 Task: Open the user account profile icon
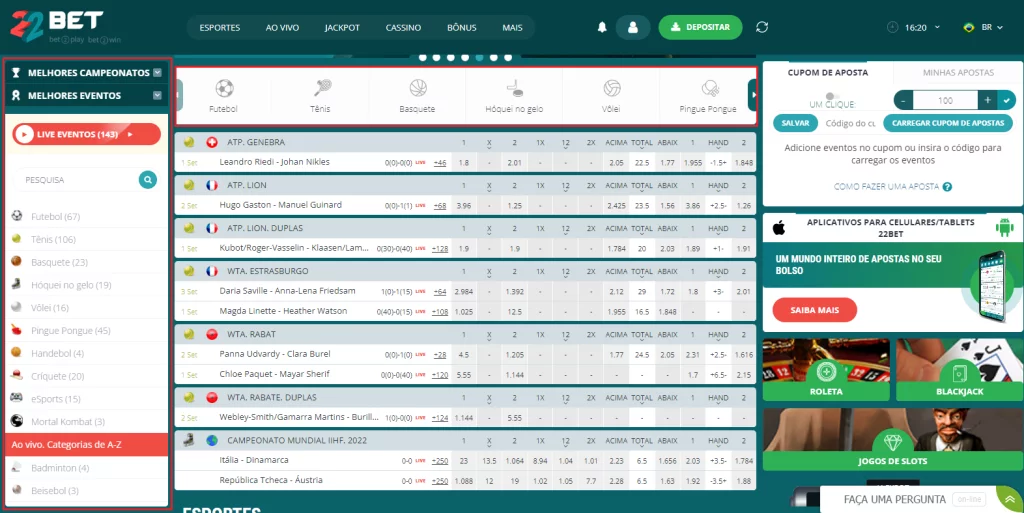[x=633, y=27]
